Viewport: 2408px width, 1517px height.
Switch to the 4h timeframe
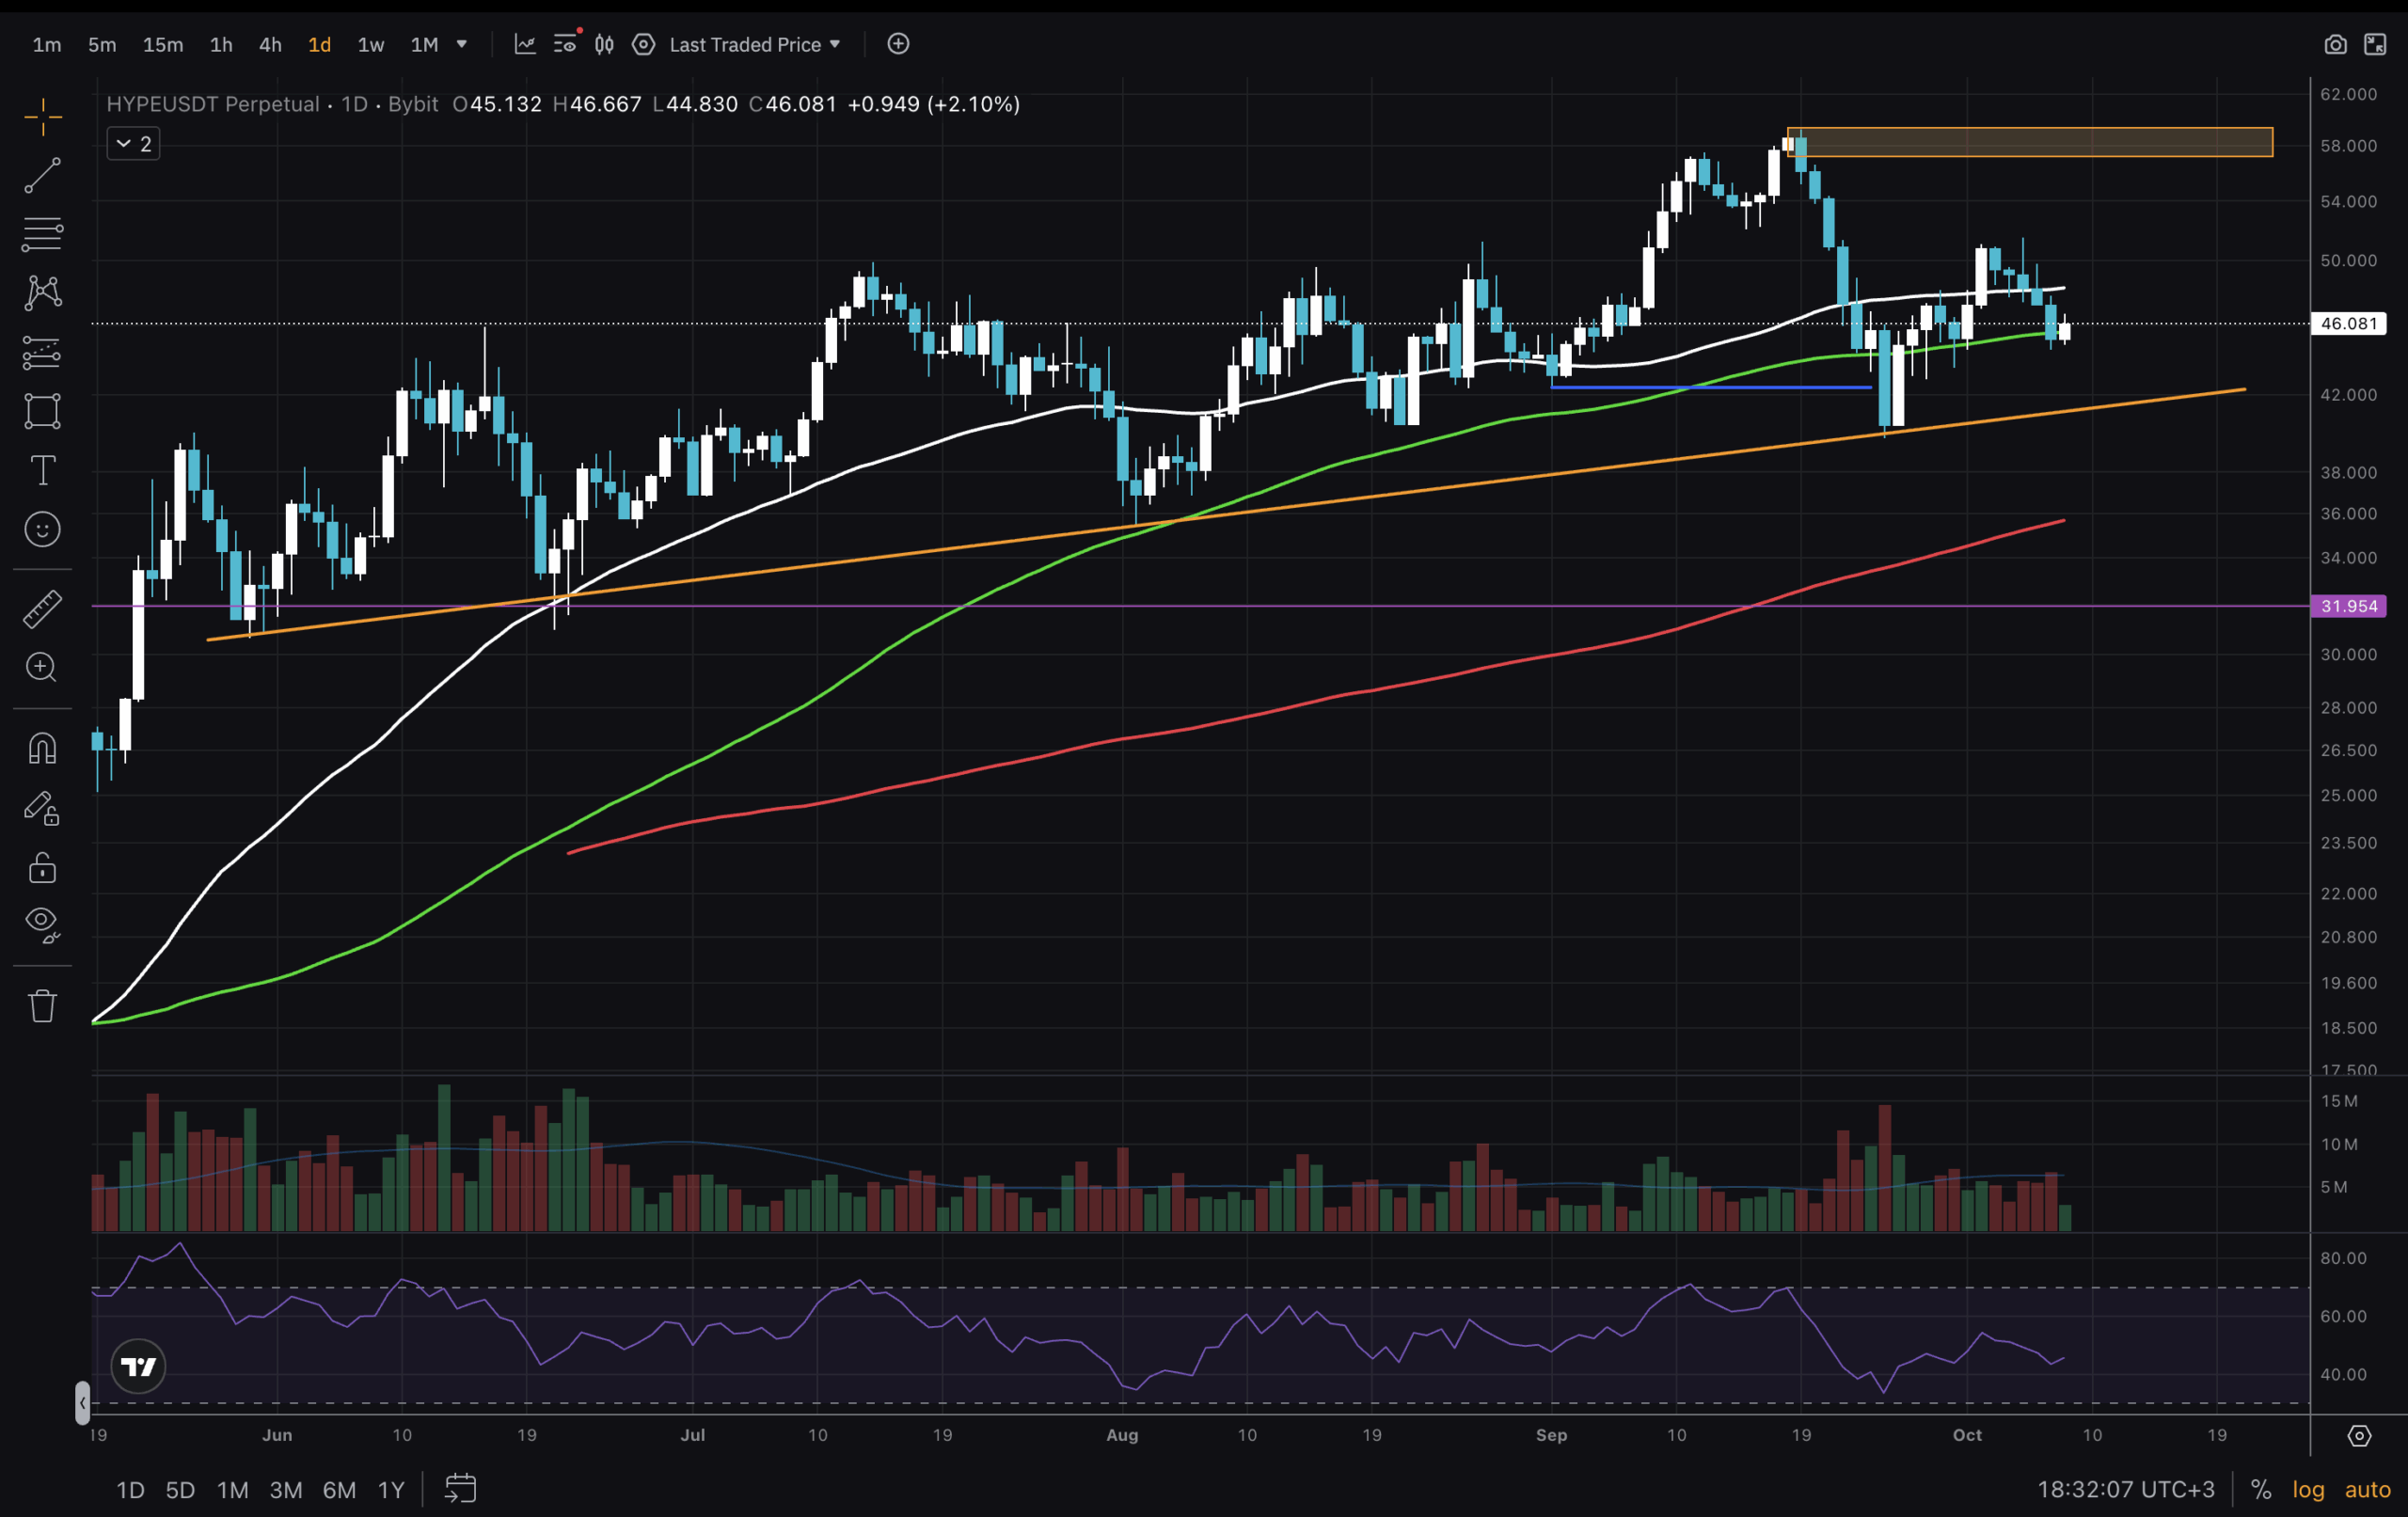click(270, 45)
